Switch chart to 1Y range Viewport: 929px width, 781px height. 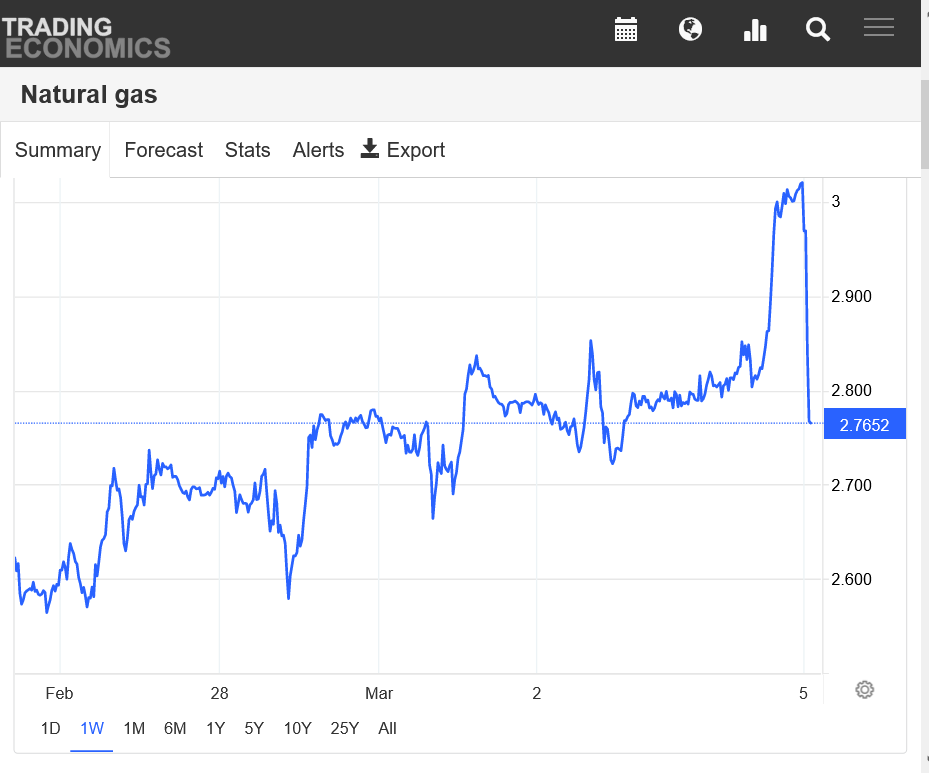tap(215, 728)
